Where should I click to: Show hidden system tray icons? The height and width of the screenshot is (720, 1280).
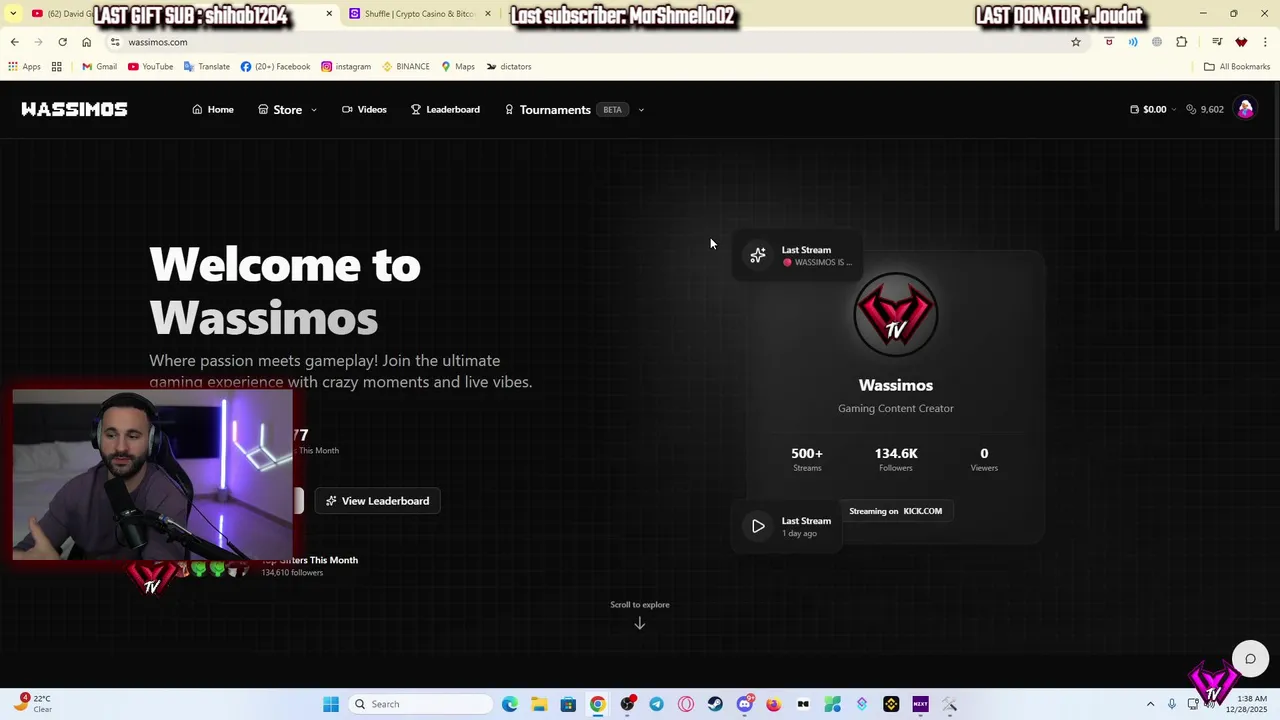1150,704
